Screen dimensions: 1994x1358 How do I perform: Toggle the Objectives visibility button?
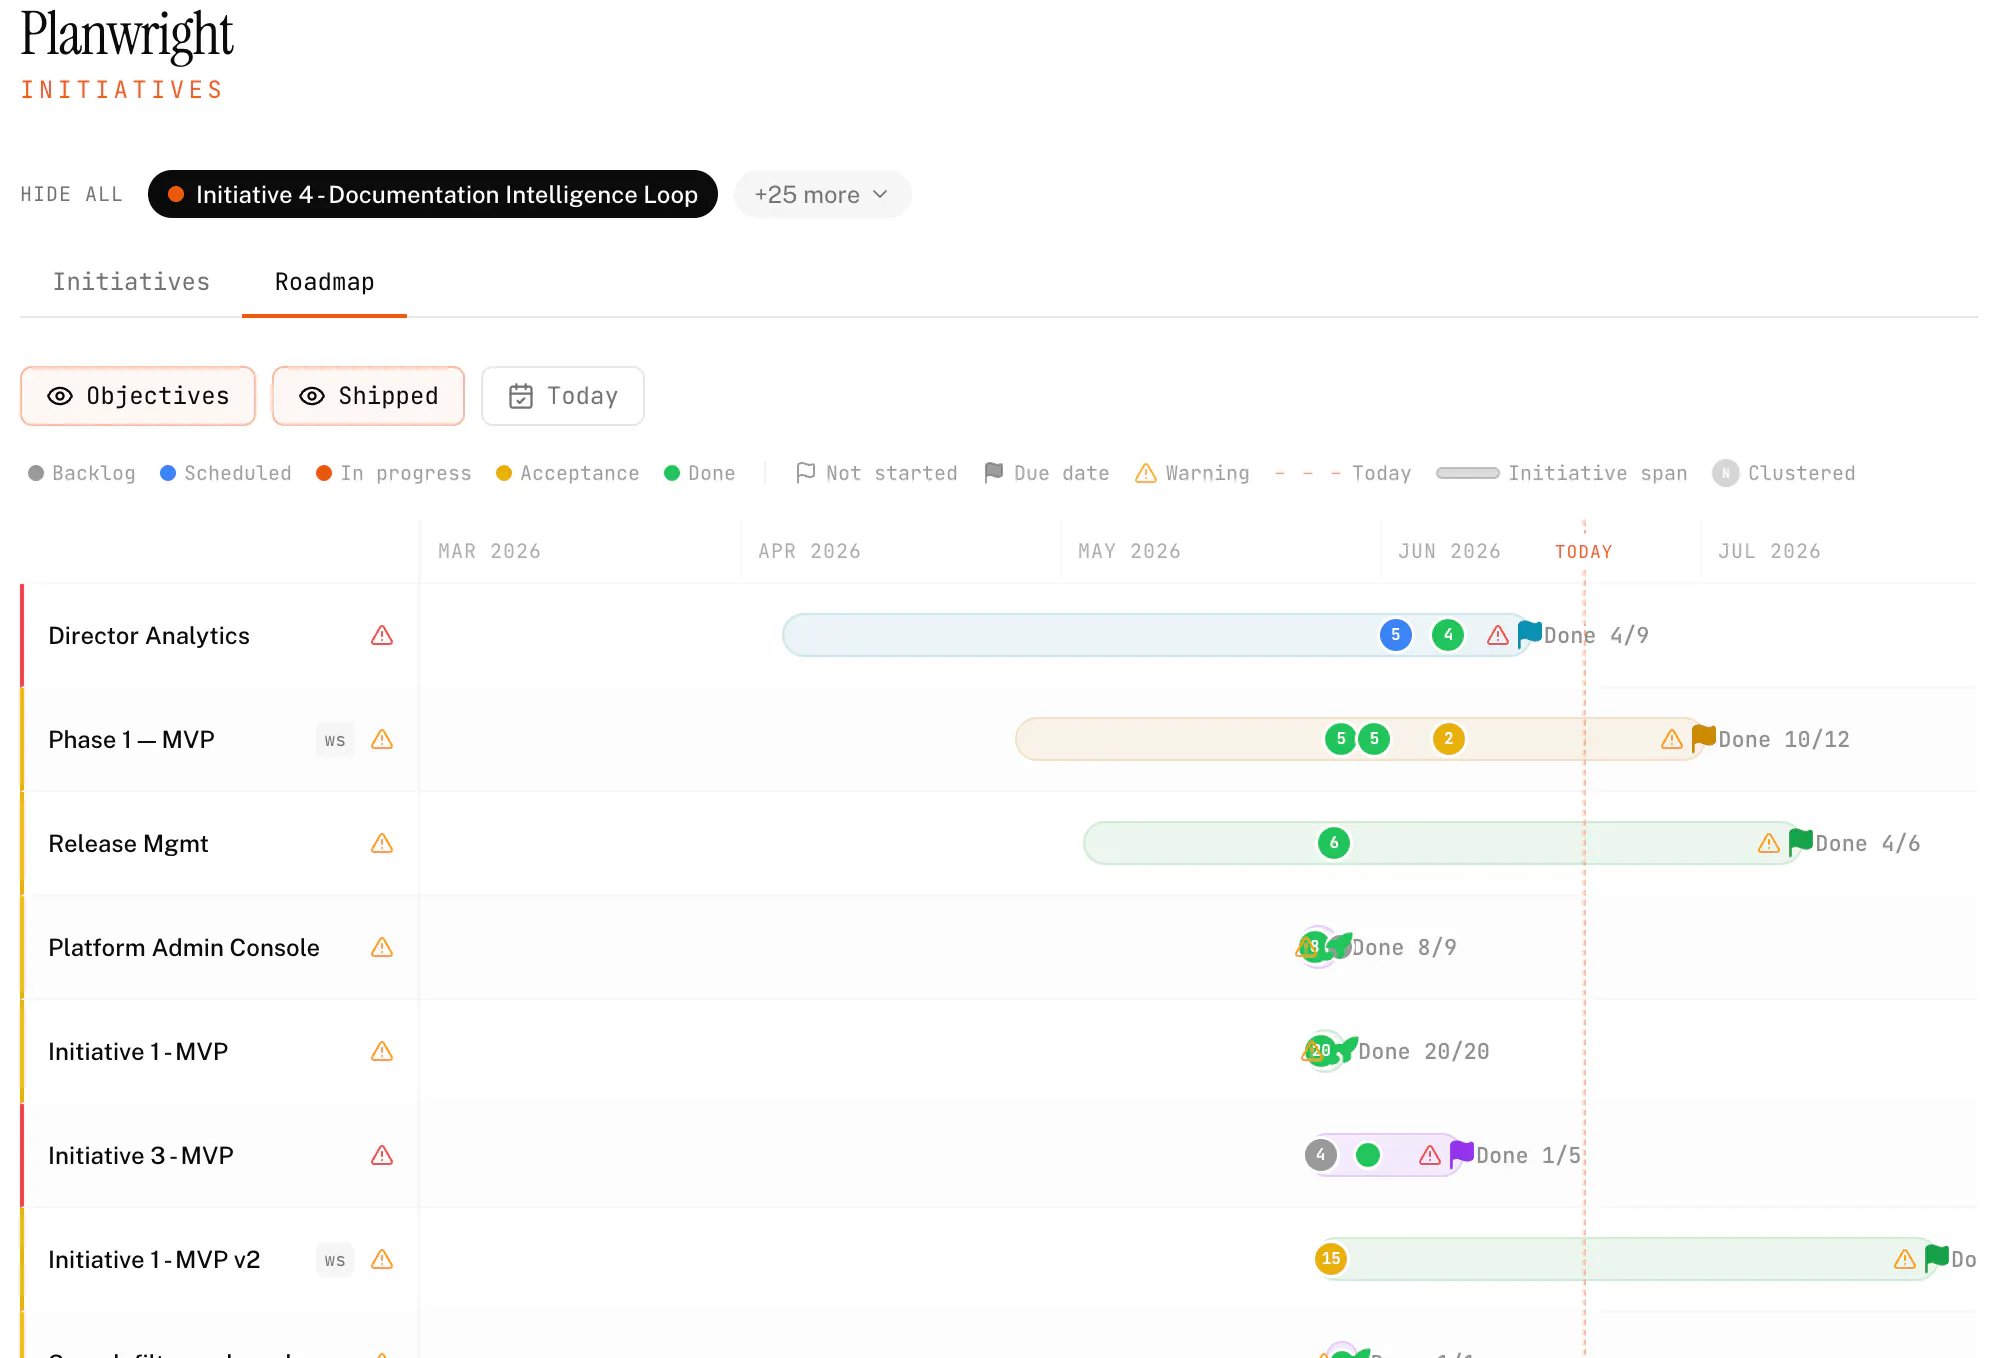(x=138, y=396)
